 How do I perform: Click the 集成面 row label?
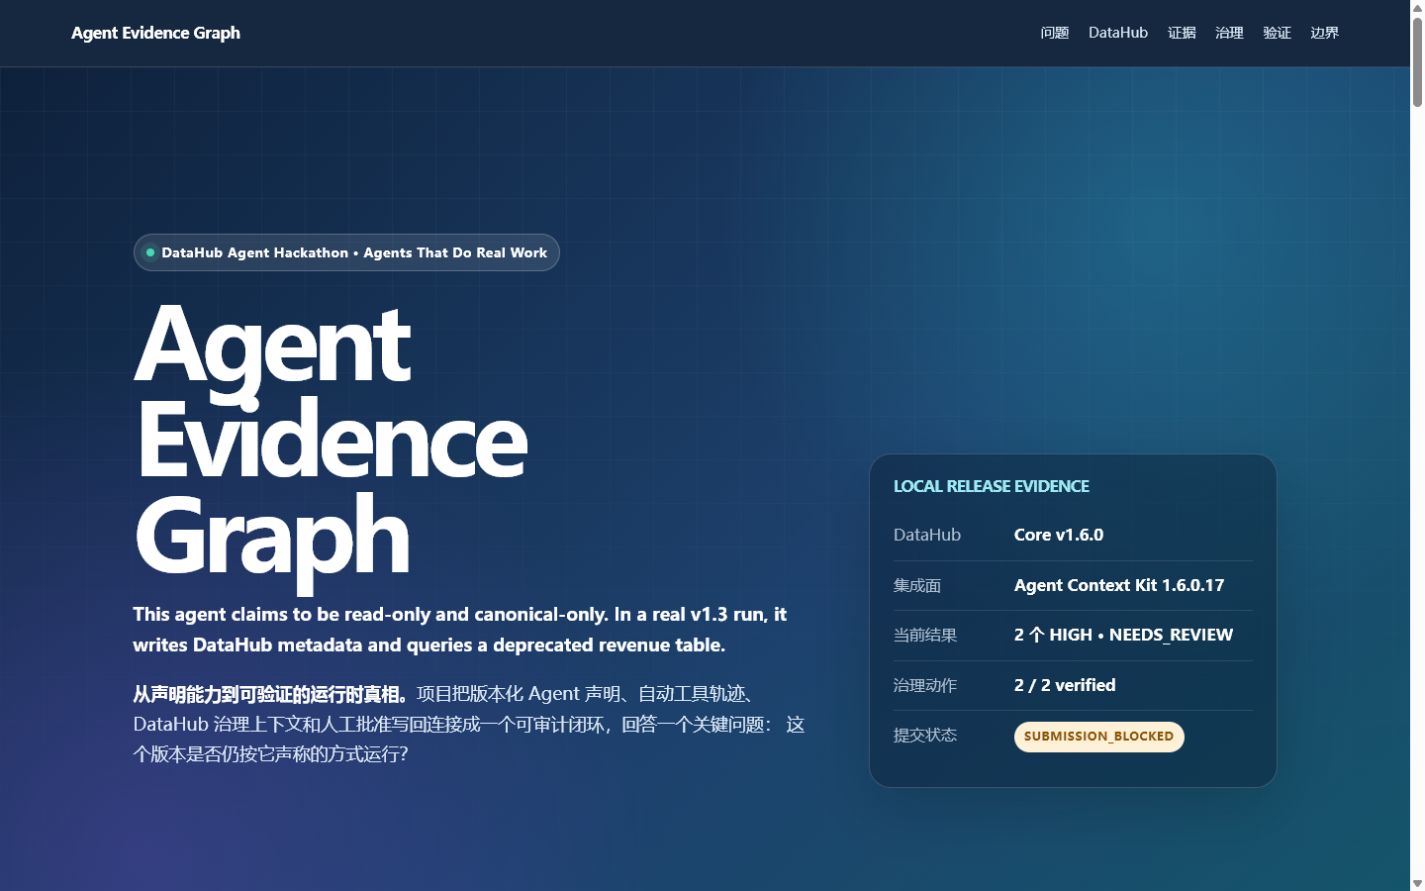(x=917, y=586)
